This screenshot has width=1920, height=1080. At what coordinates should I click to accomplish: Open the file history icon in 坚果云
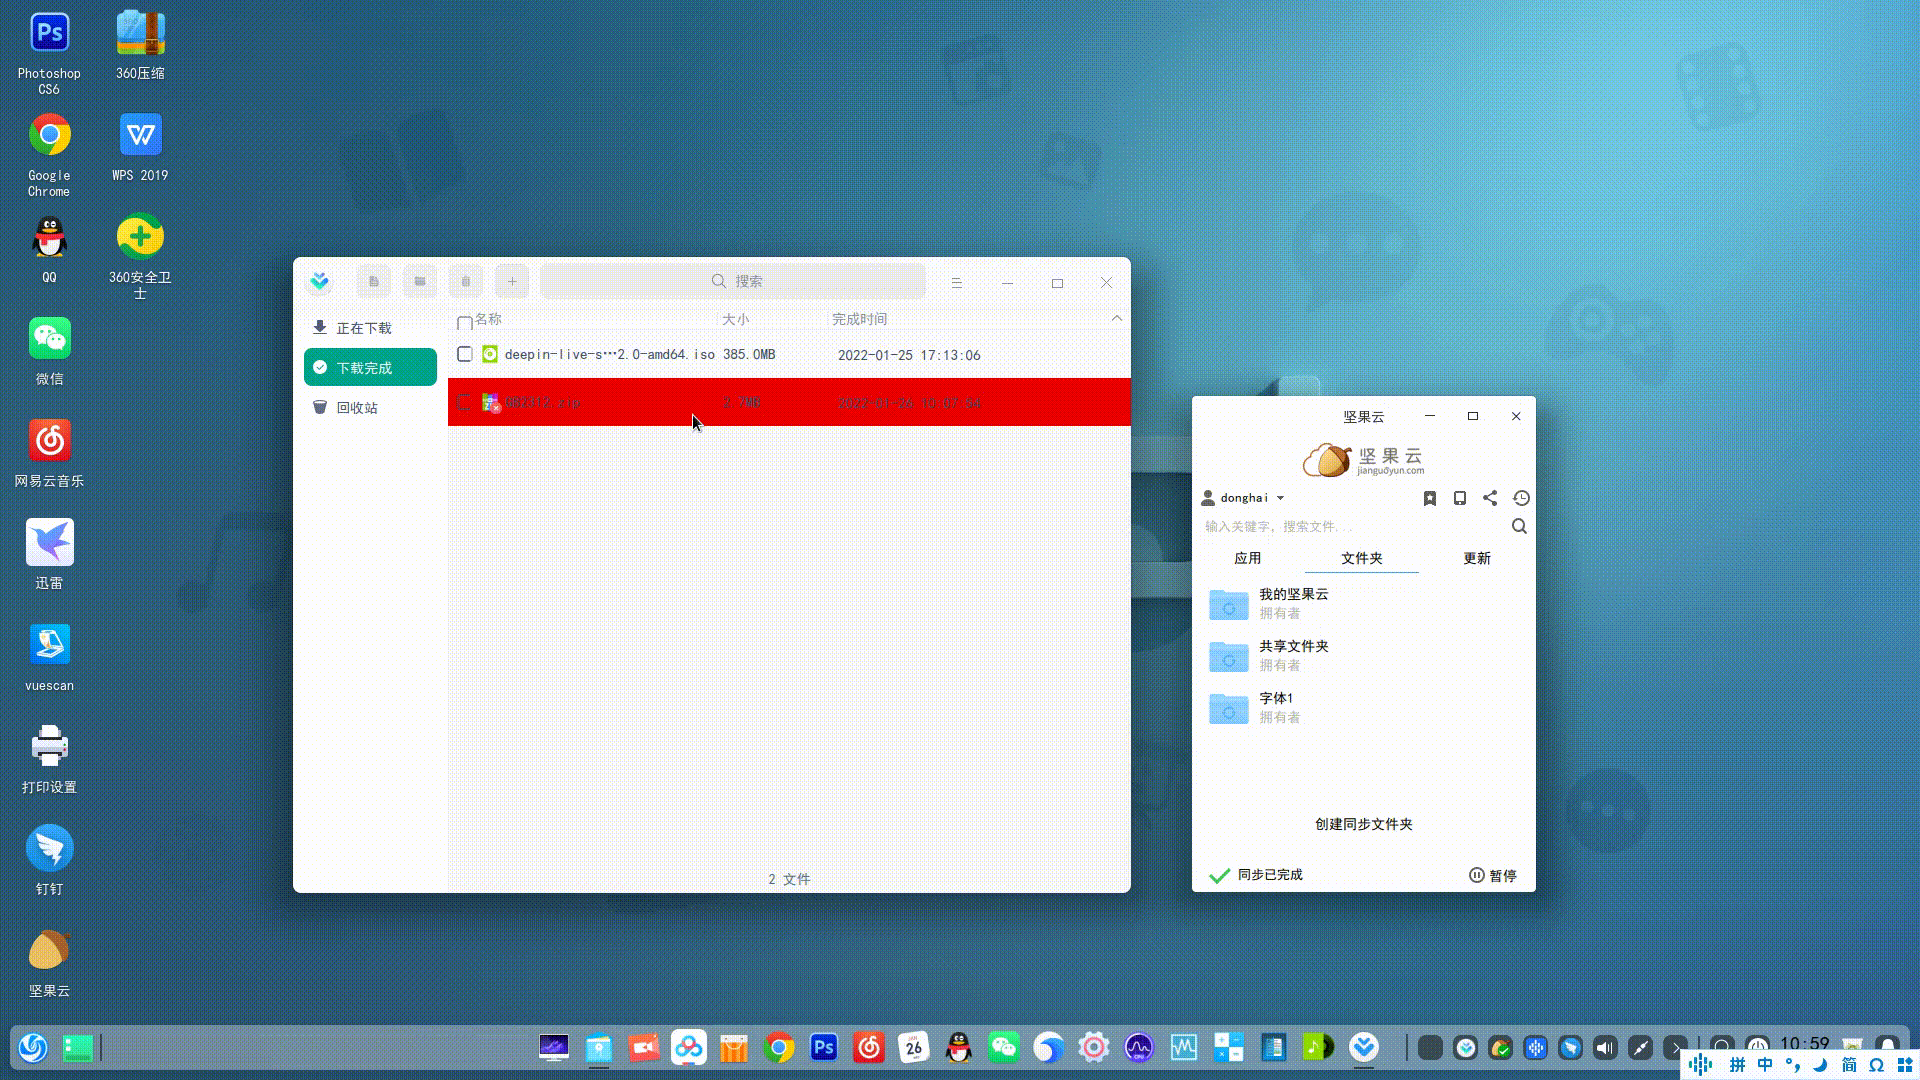click(x=1521, y=498)
